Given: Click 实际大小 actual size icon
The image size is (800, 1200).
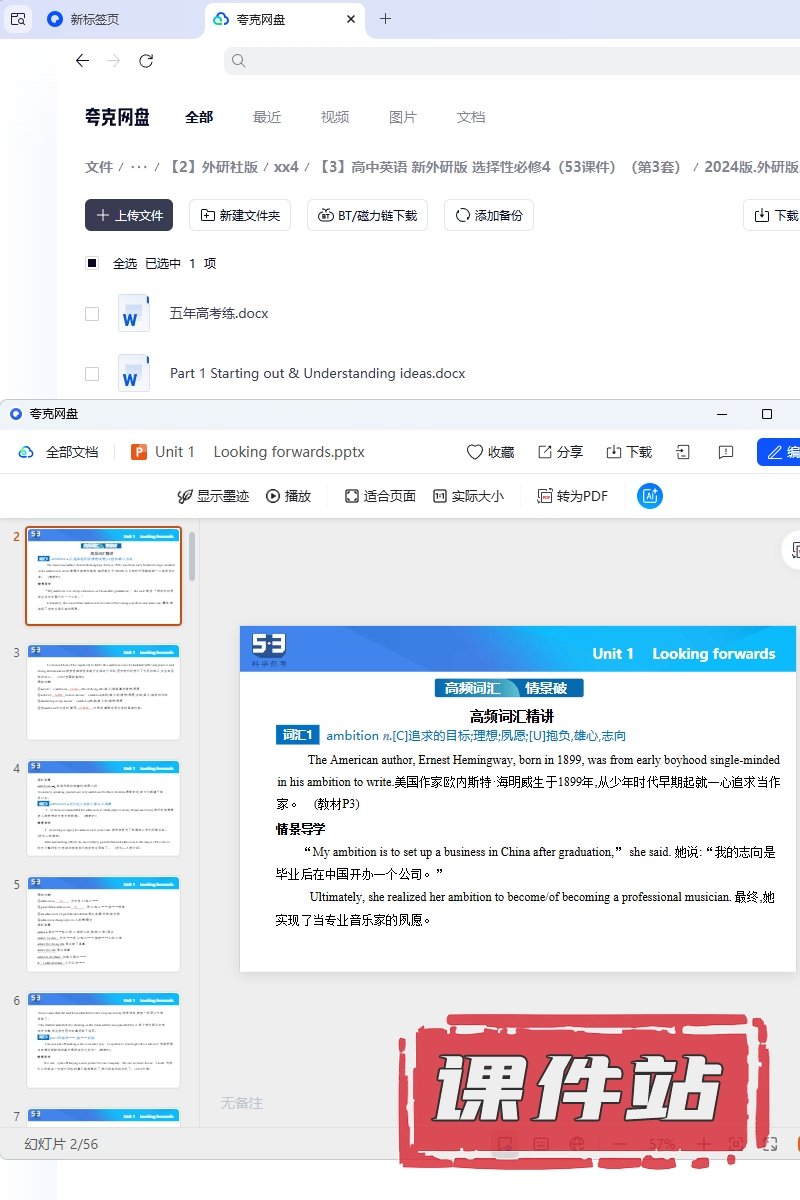Looking at the screenshot, I should [x=440, y=496].
